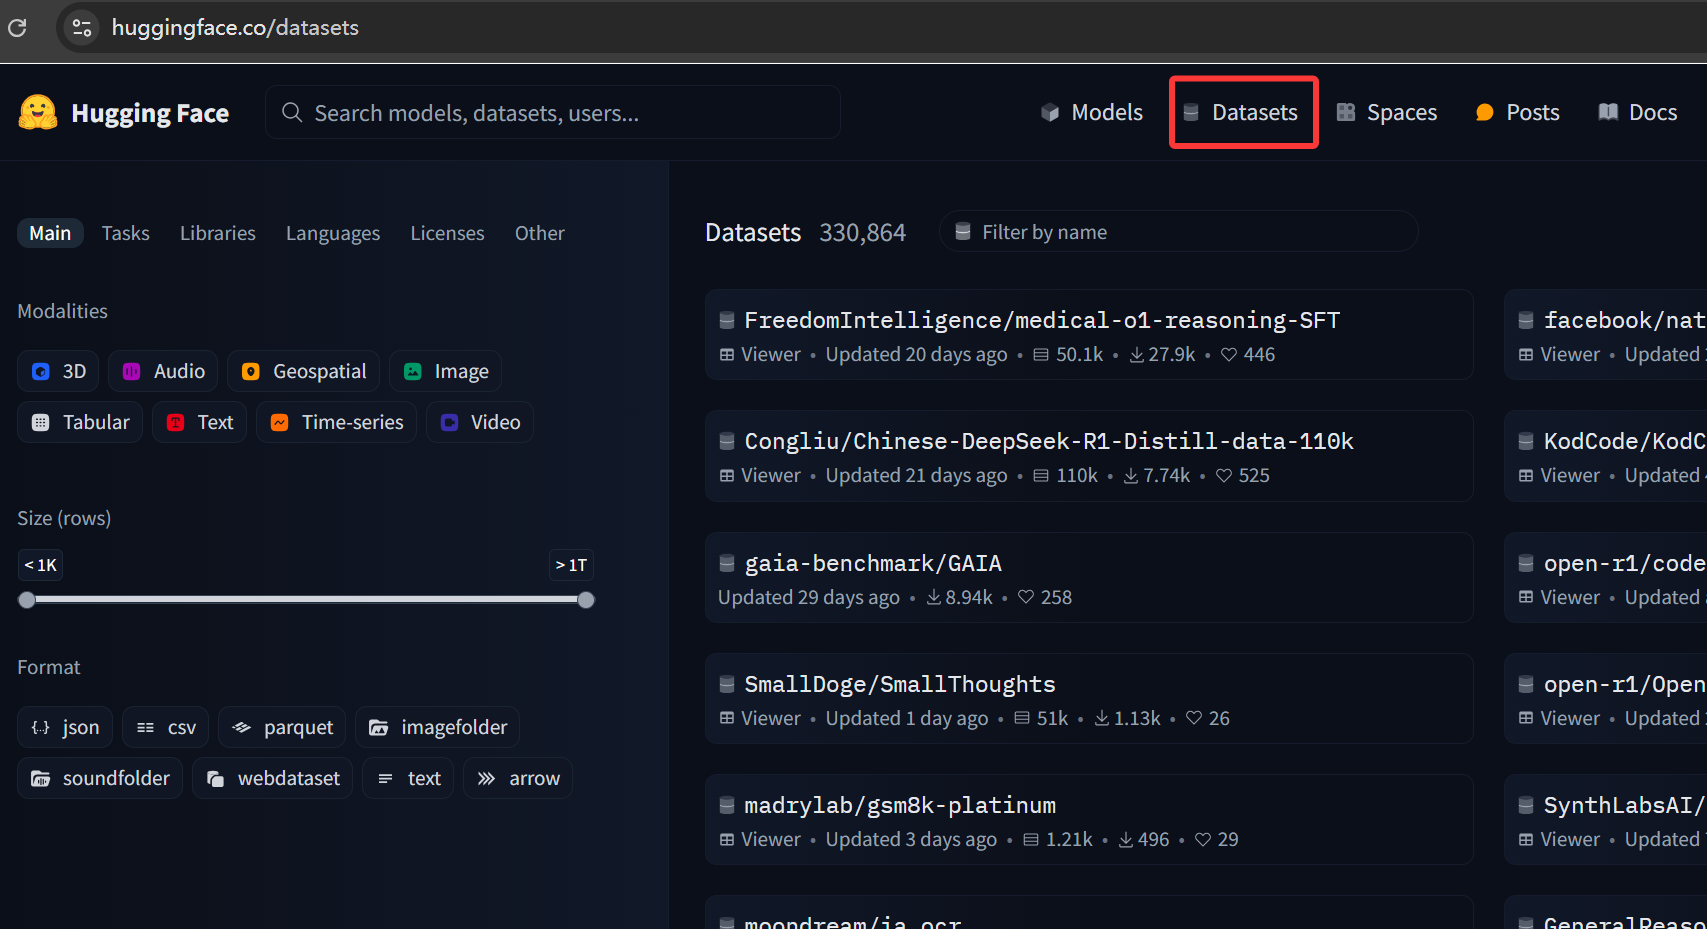Switch to the Libraries filter tab

click(x=218, y=233)
